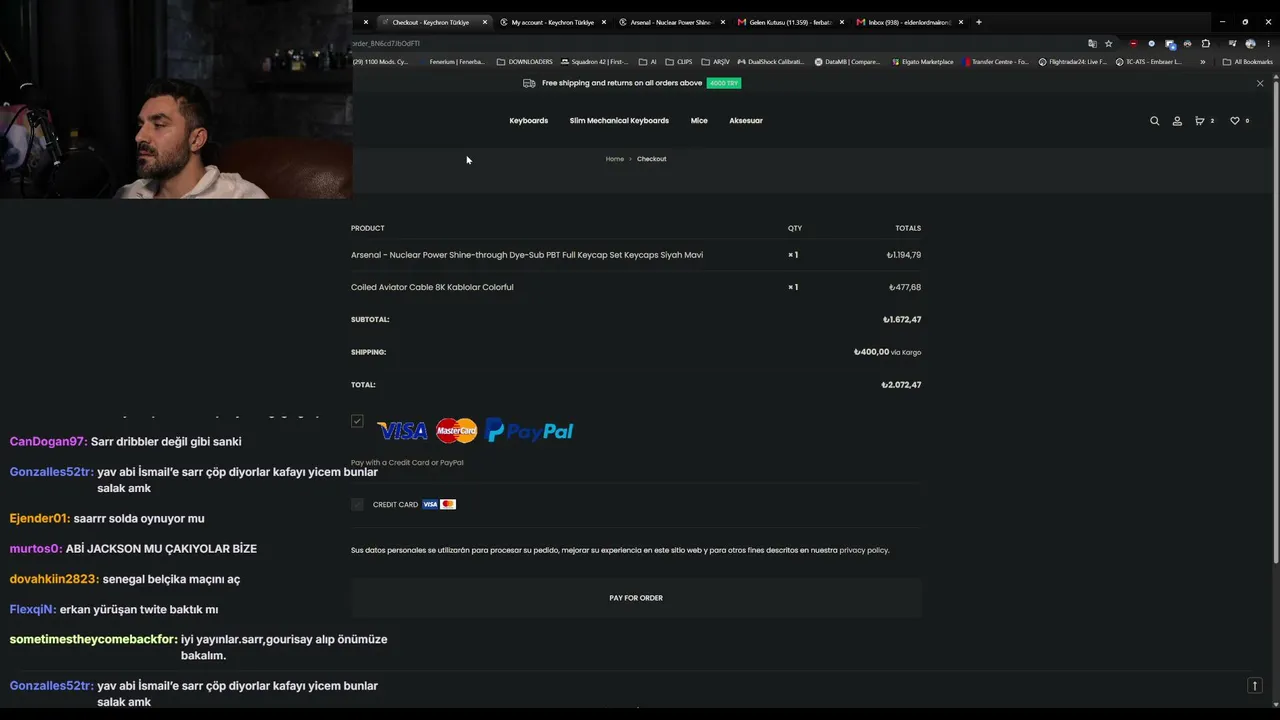1280x720 pixels.
Task: Click the CanDogan97 username in chat
Action: pyautogui.click(x=48, y=442)
